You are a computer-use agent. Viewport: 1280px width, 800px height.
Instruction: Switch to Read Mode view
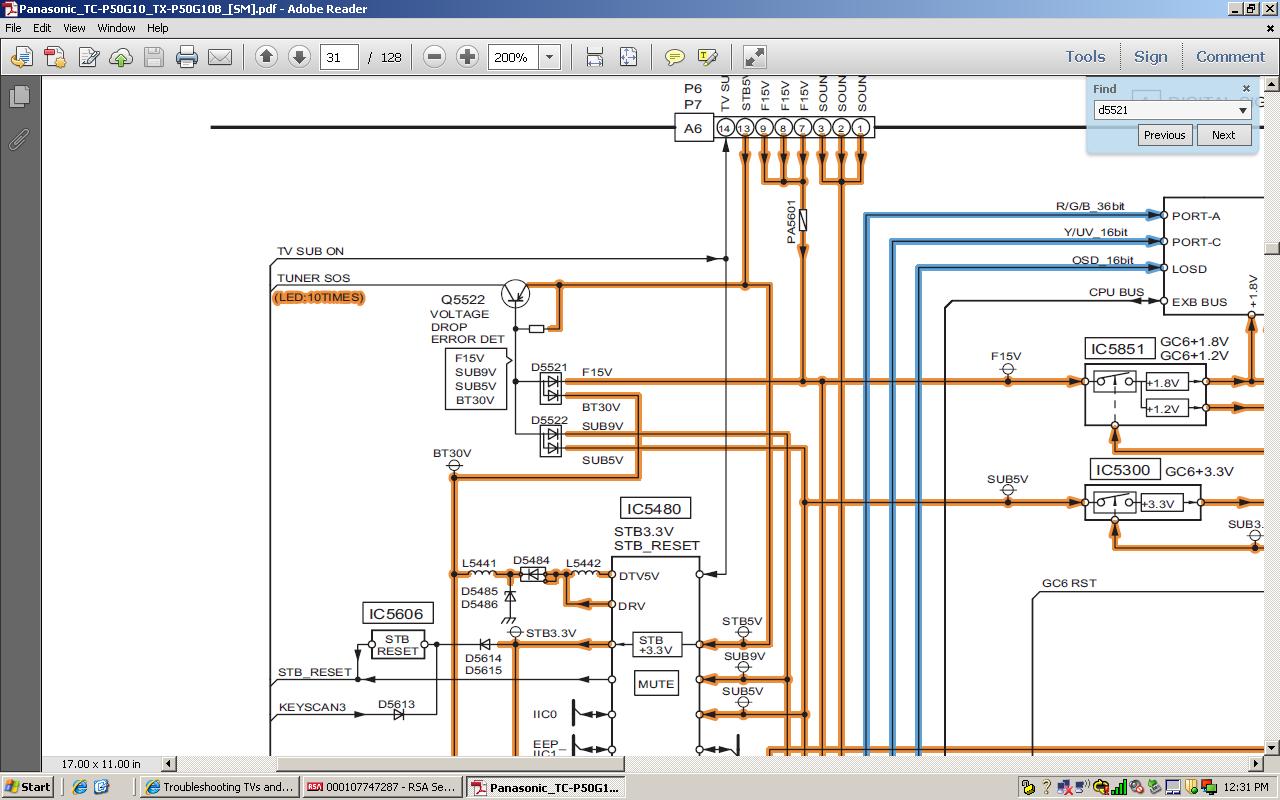click(x=755, y=57)
